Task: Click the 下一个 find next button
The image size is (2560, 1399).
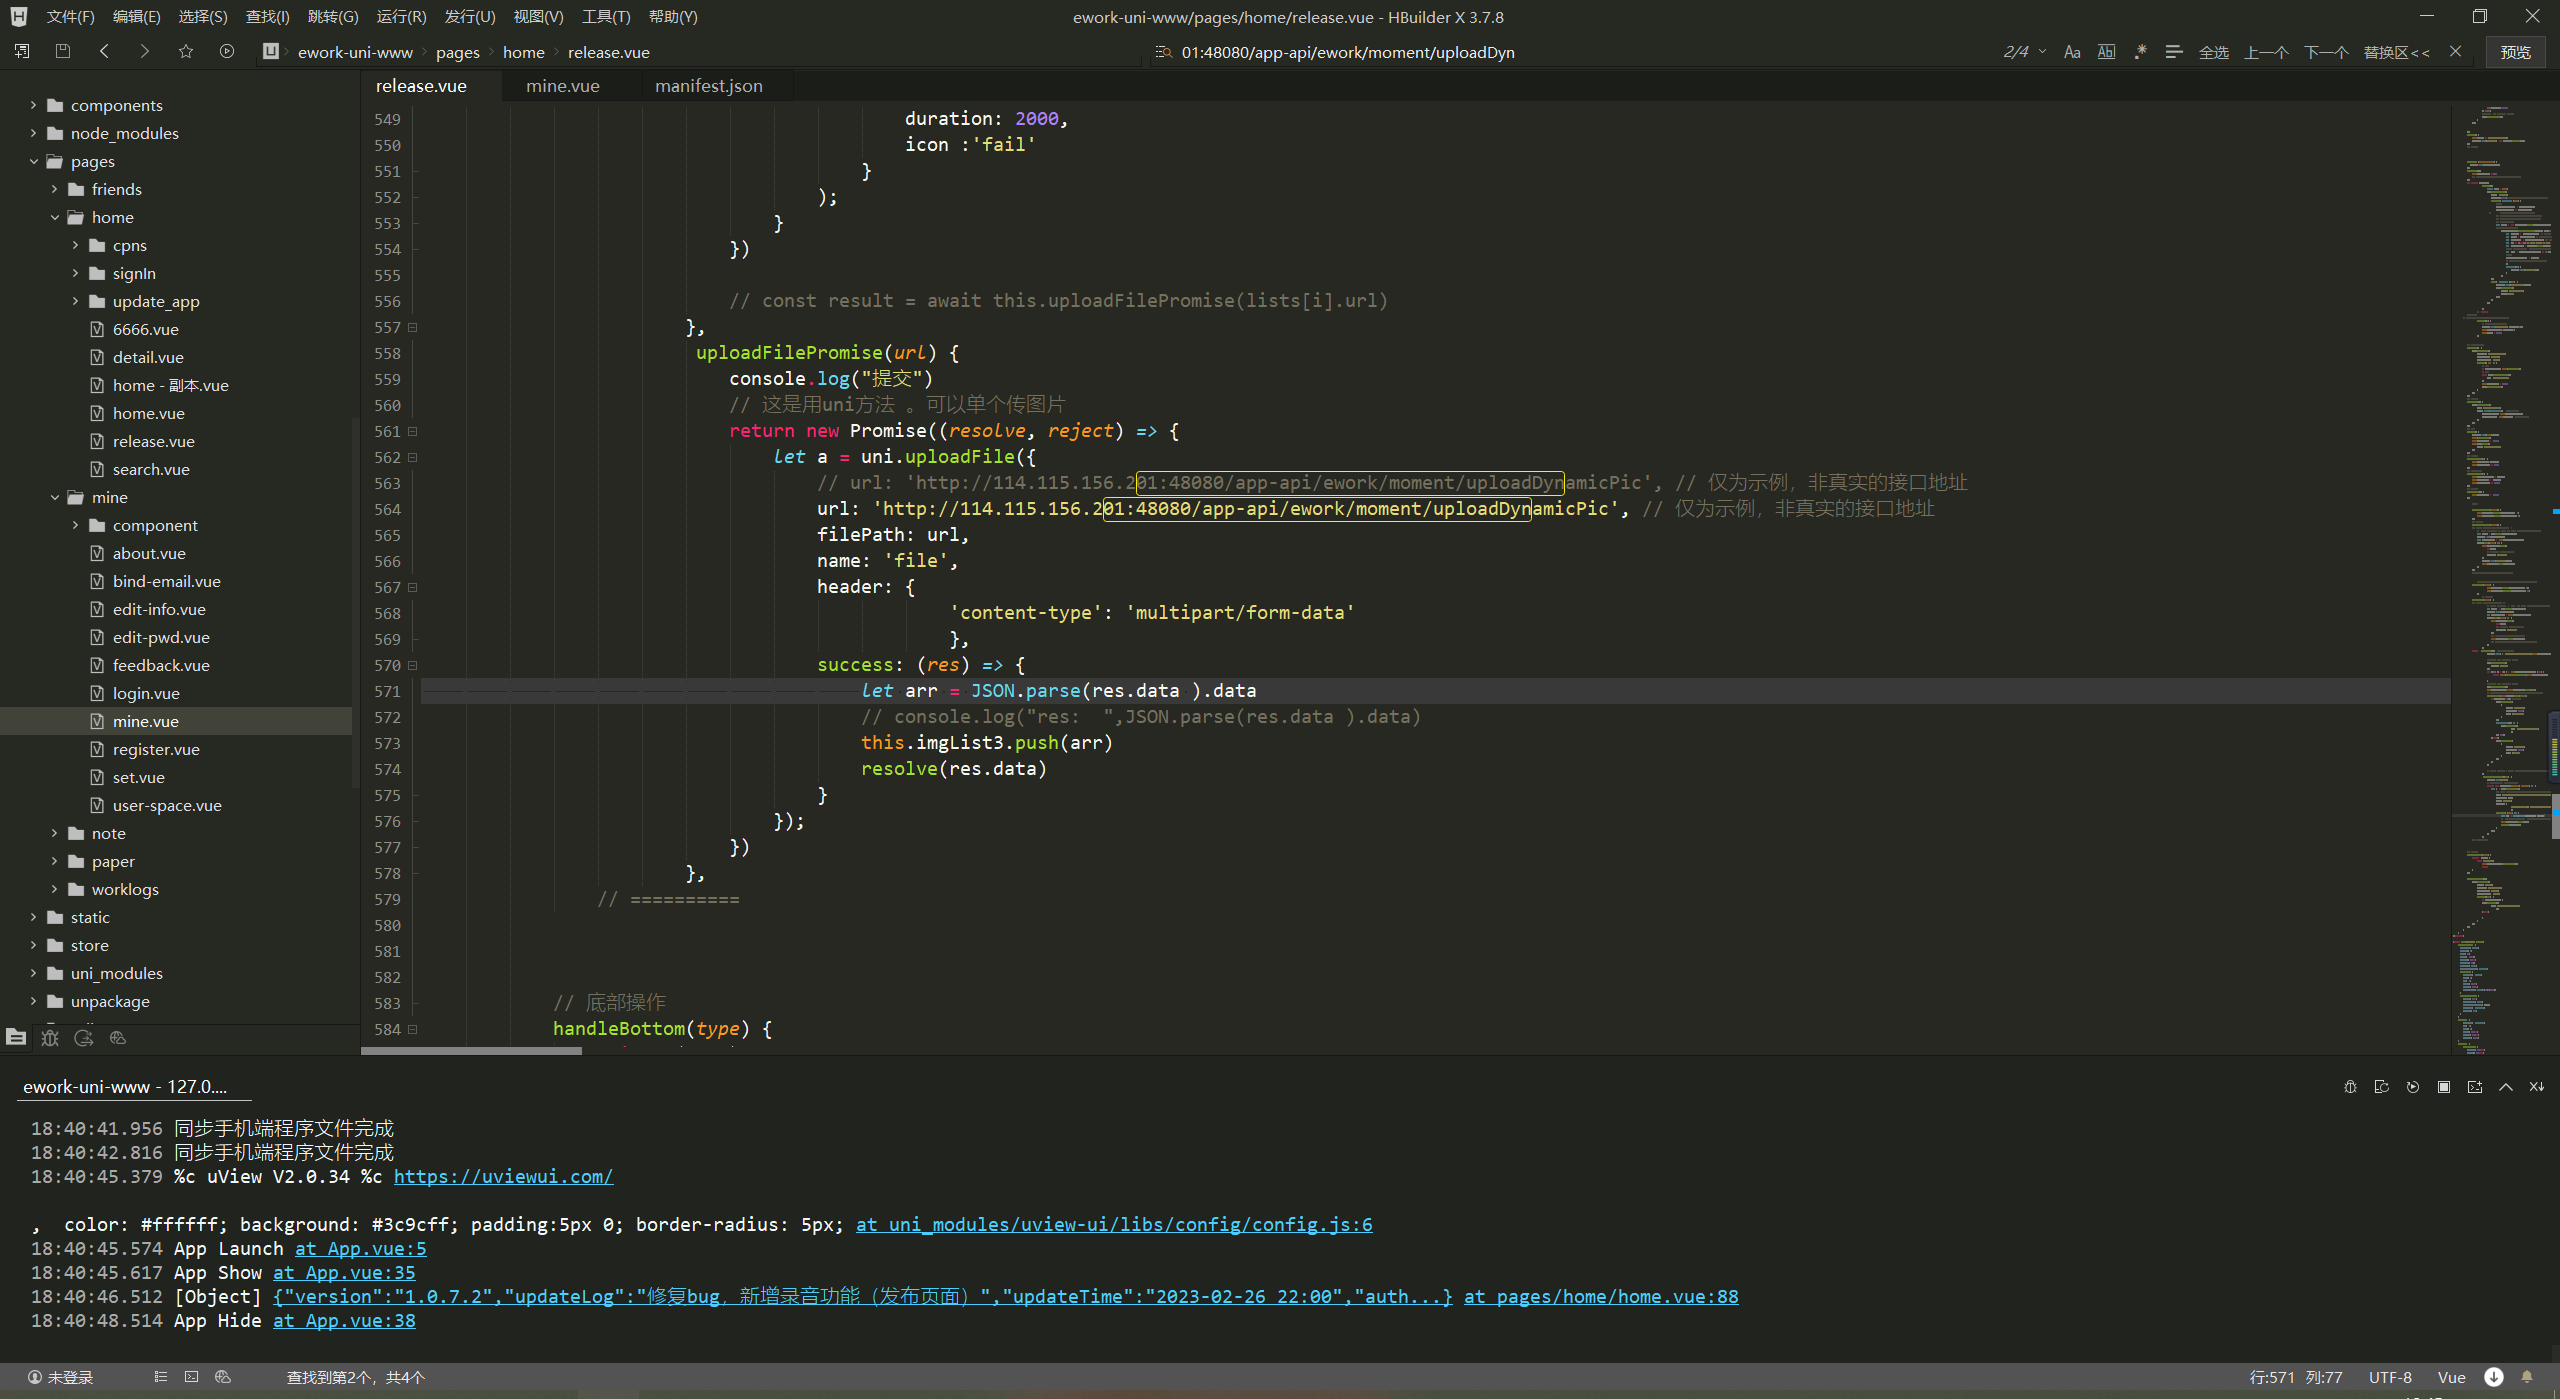Action: click(x=2325, y=52)
